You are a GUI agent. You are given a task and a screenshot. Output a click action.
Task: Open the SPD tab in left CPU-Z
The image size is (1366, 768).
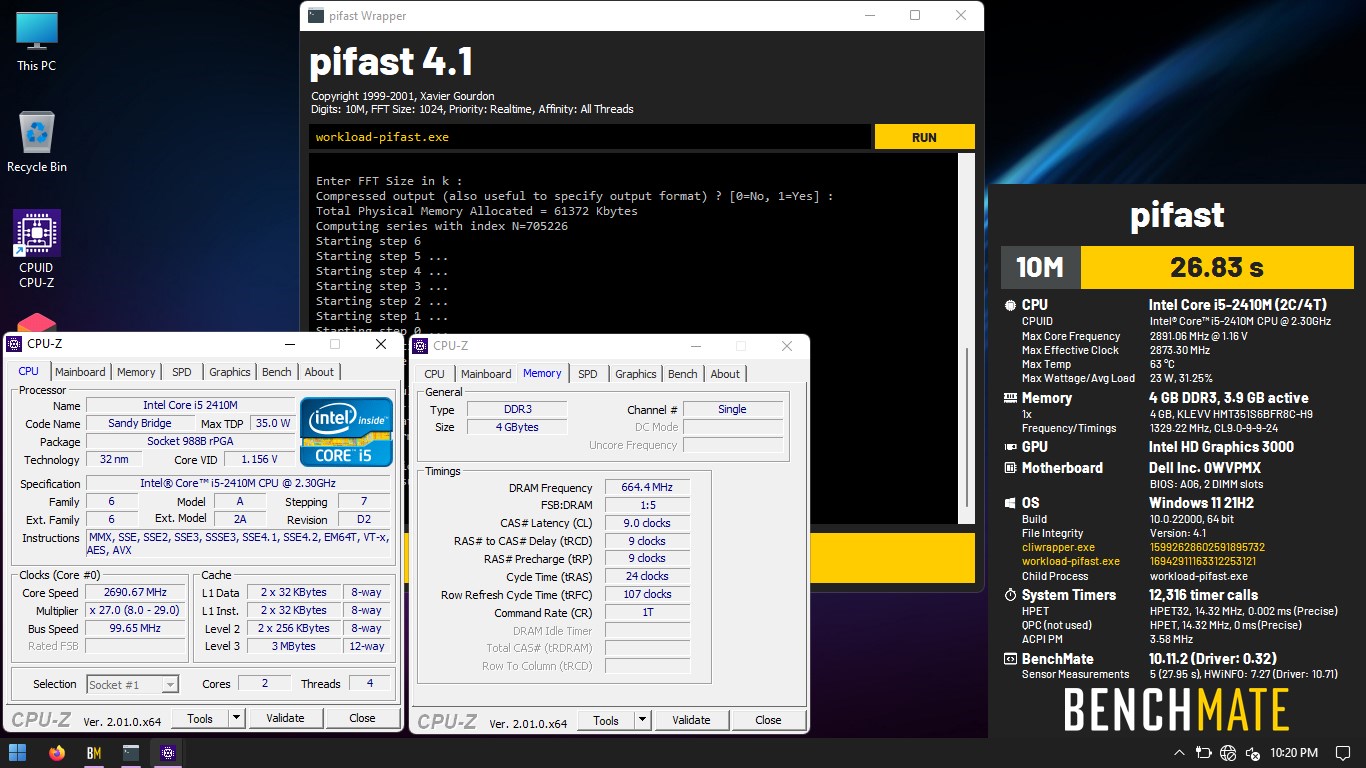pos(181,372)
